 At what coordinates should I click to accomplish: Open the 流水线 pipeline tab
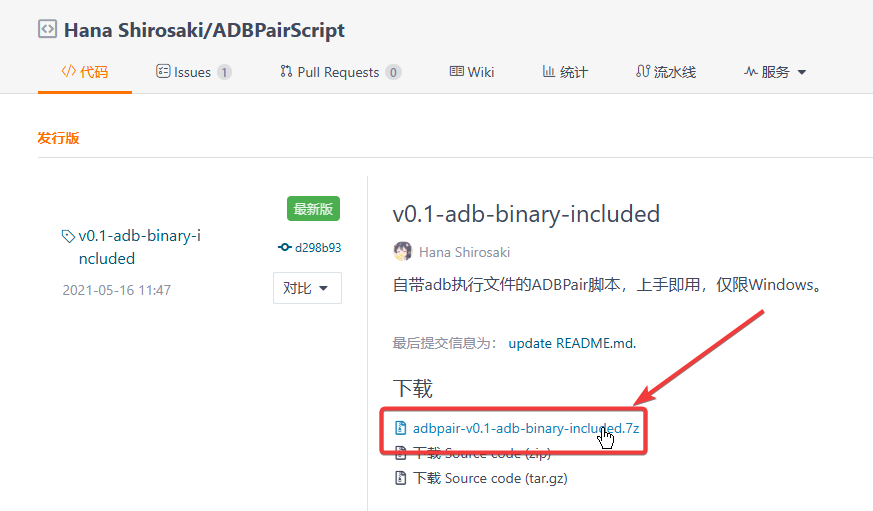[666, 72]
